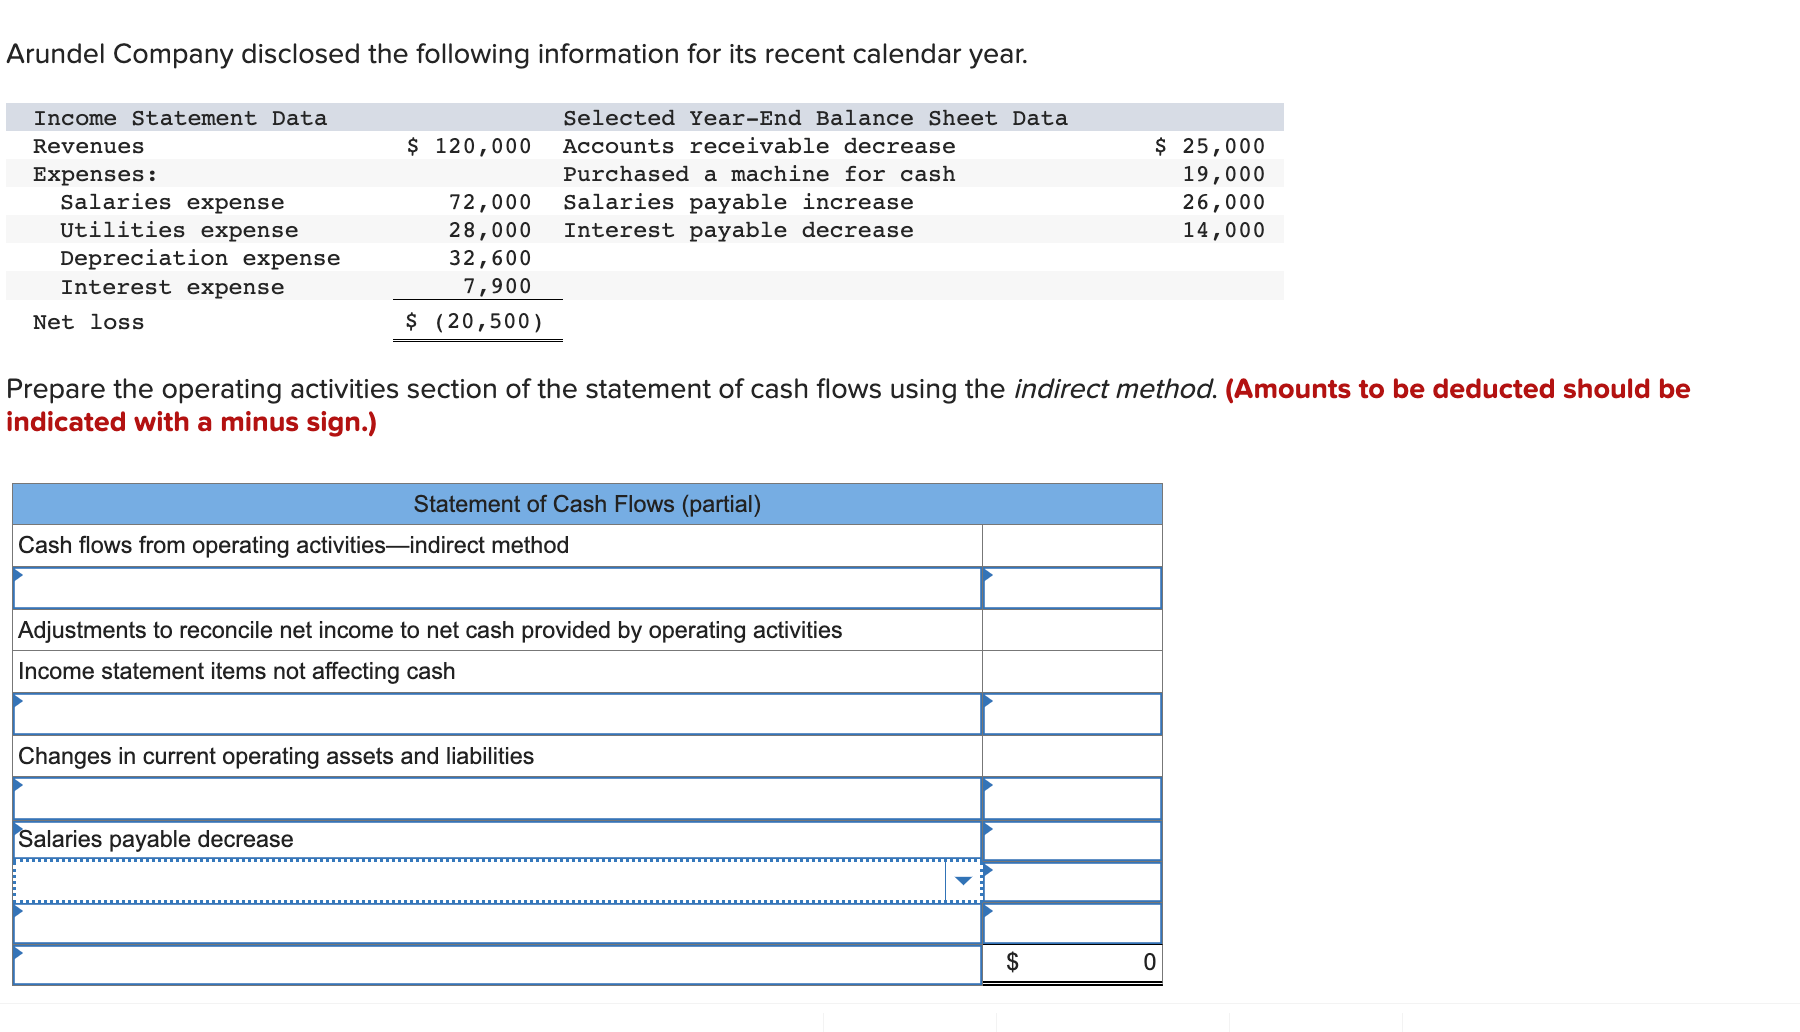Open the empty label dropdown just above the total row
The width and height of the screenshot is (1800, 1032).
(497, 923)
